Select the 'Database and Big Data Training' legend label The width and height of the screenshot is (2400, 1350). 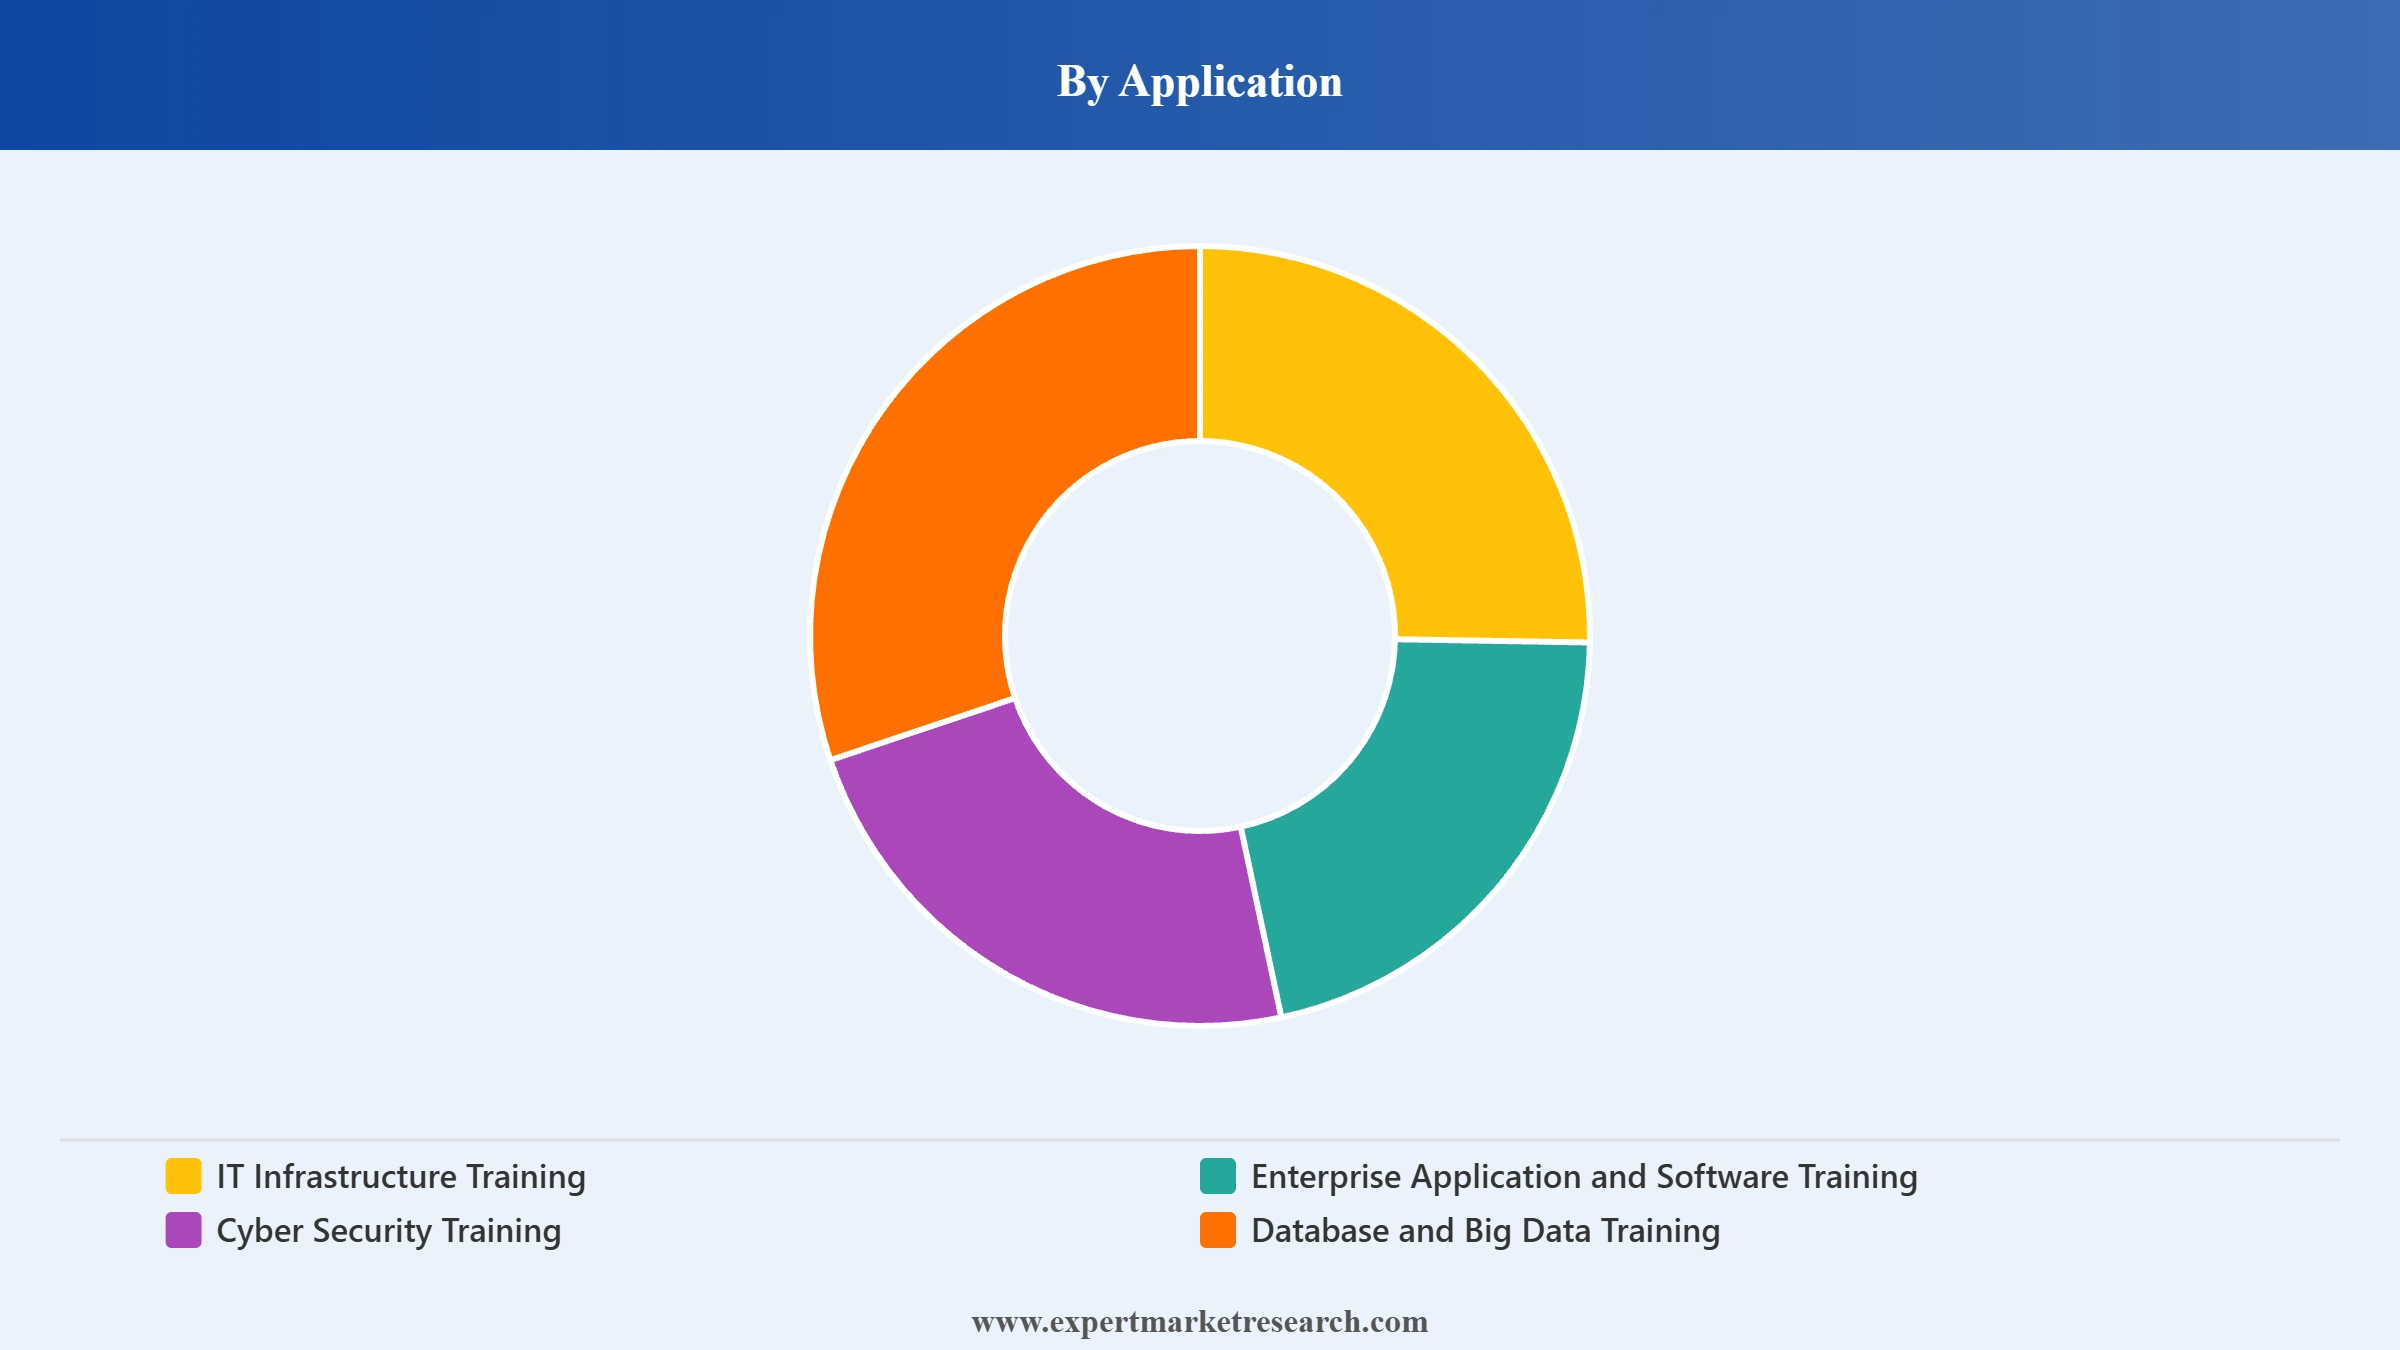point(1485,1231)
